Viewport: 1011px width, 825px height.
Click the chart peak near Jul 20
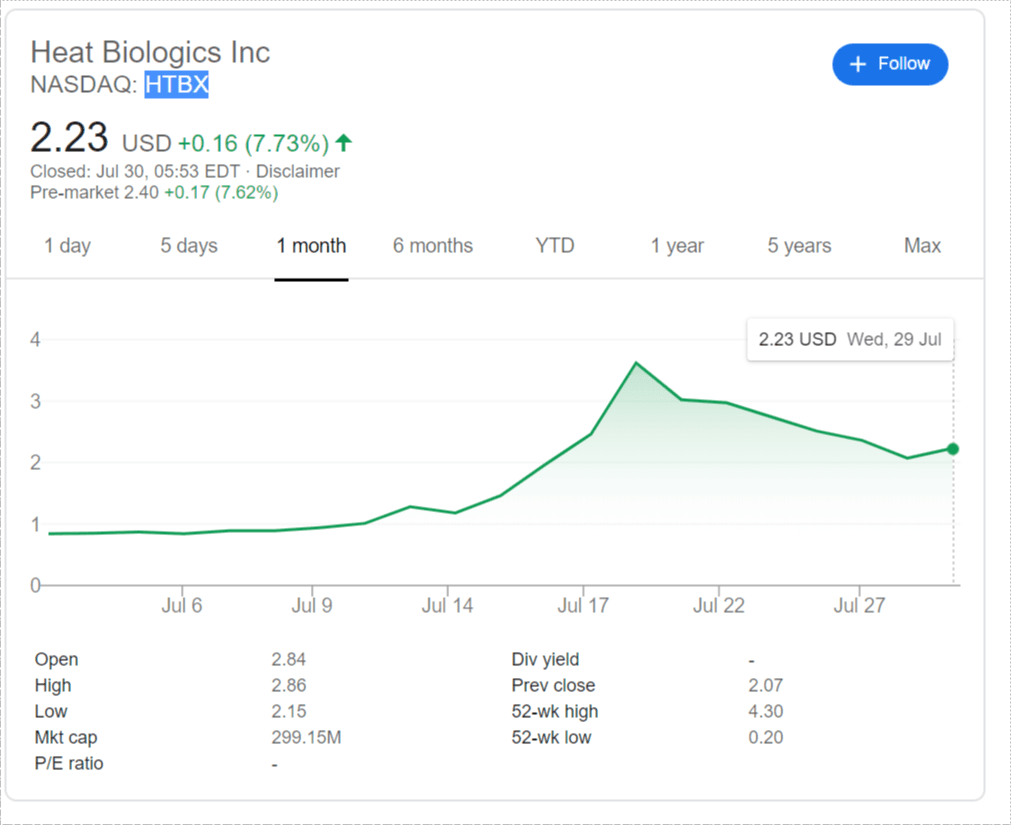pos(636,363)
